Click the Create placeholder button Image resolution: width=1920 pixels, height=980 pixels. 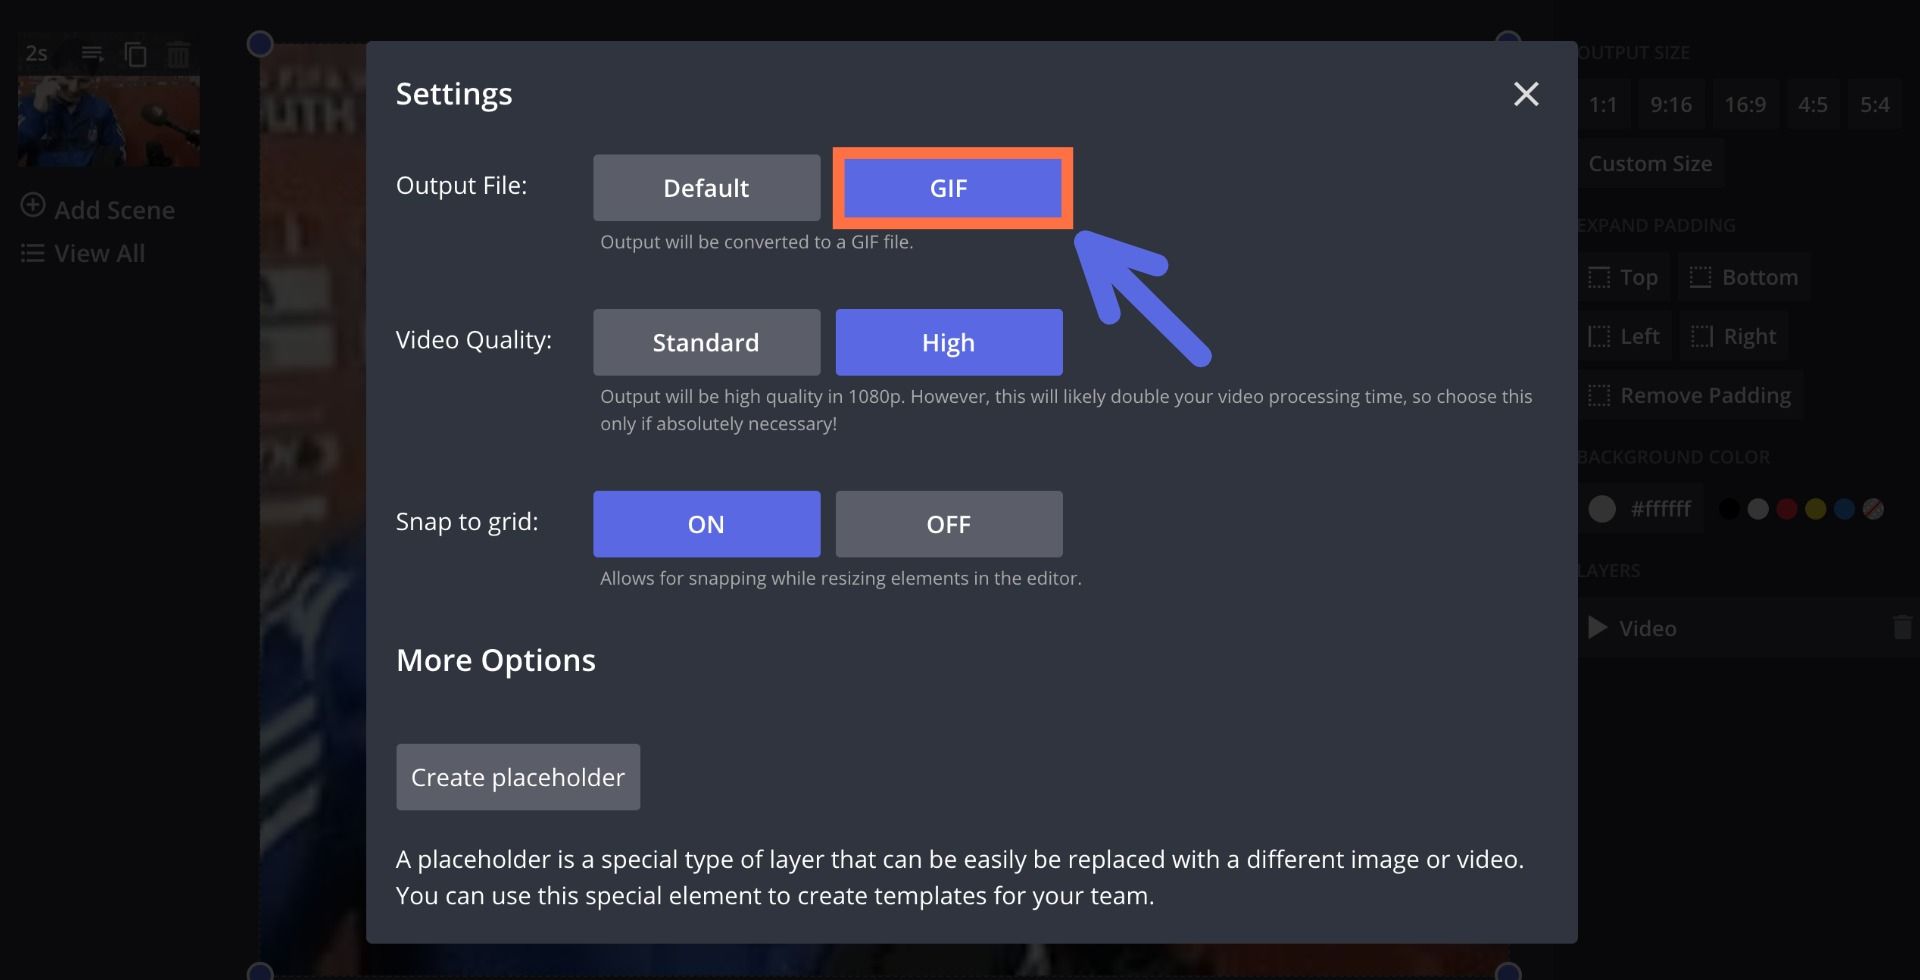pos(518,777)
